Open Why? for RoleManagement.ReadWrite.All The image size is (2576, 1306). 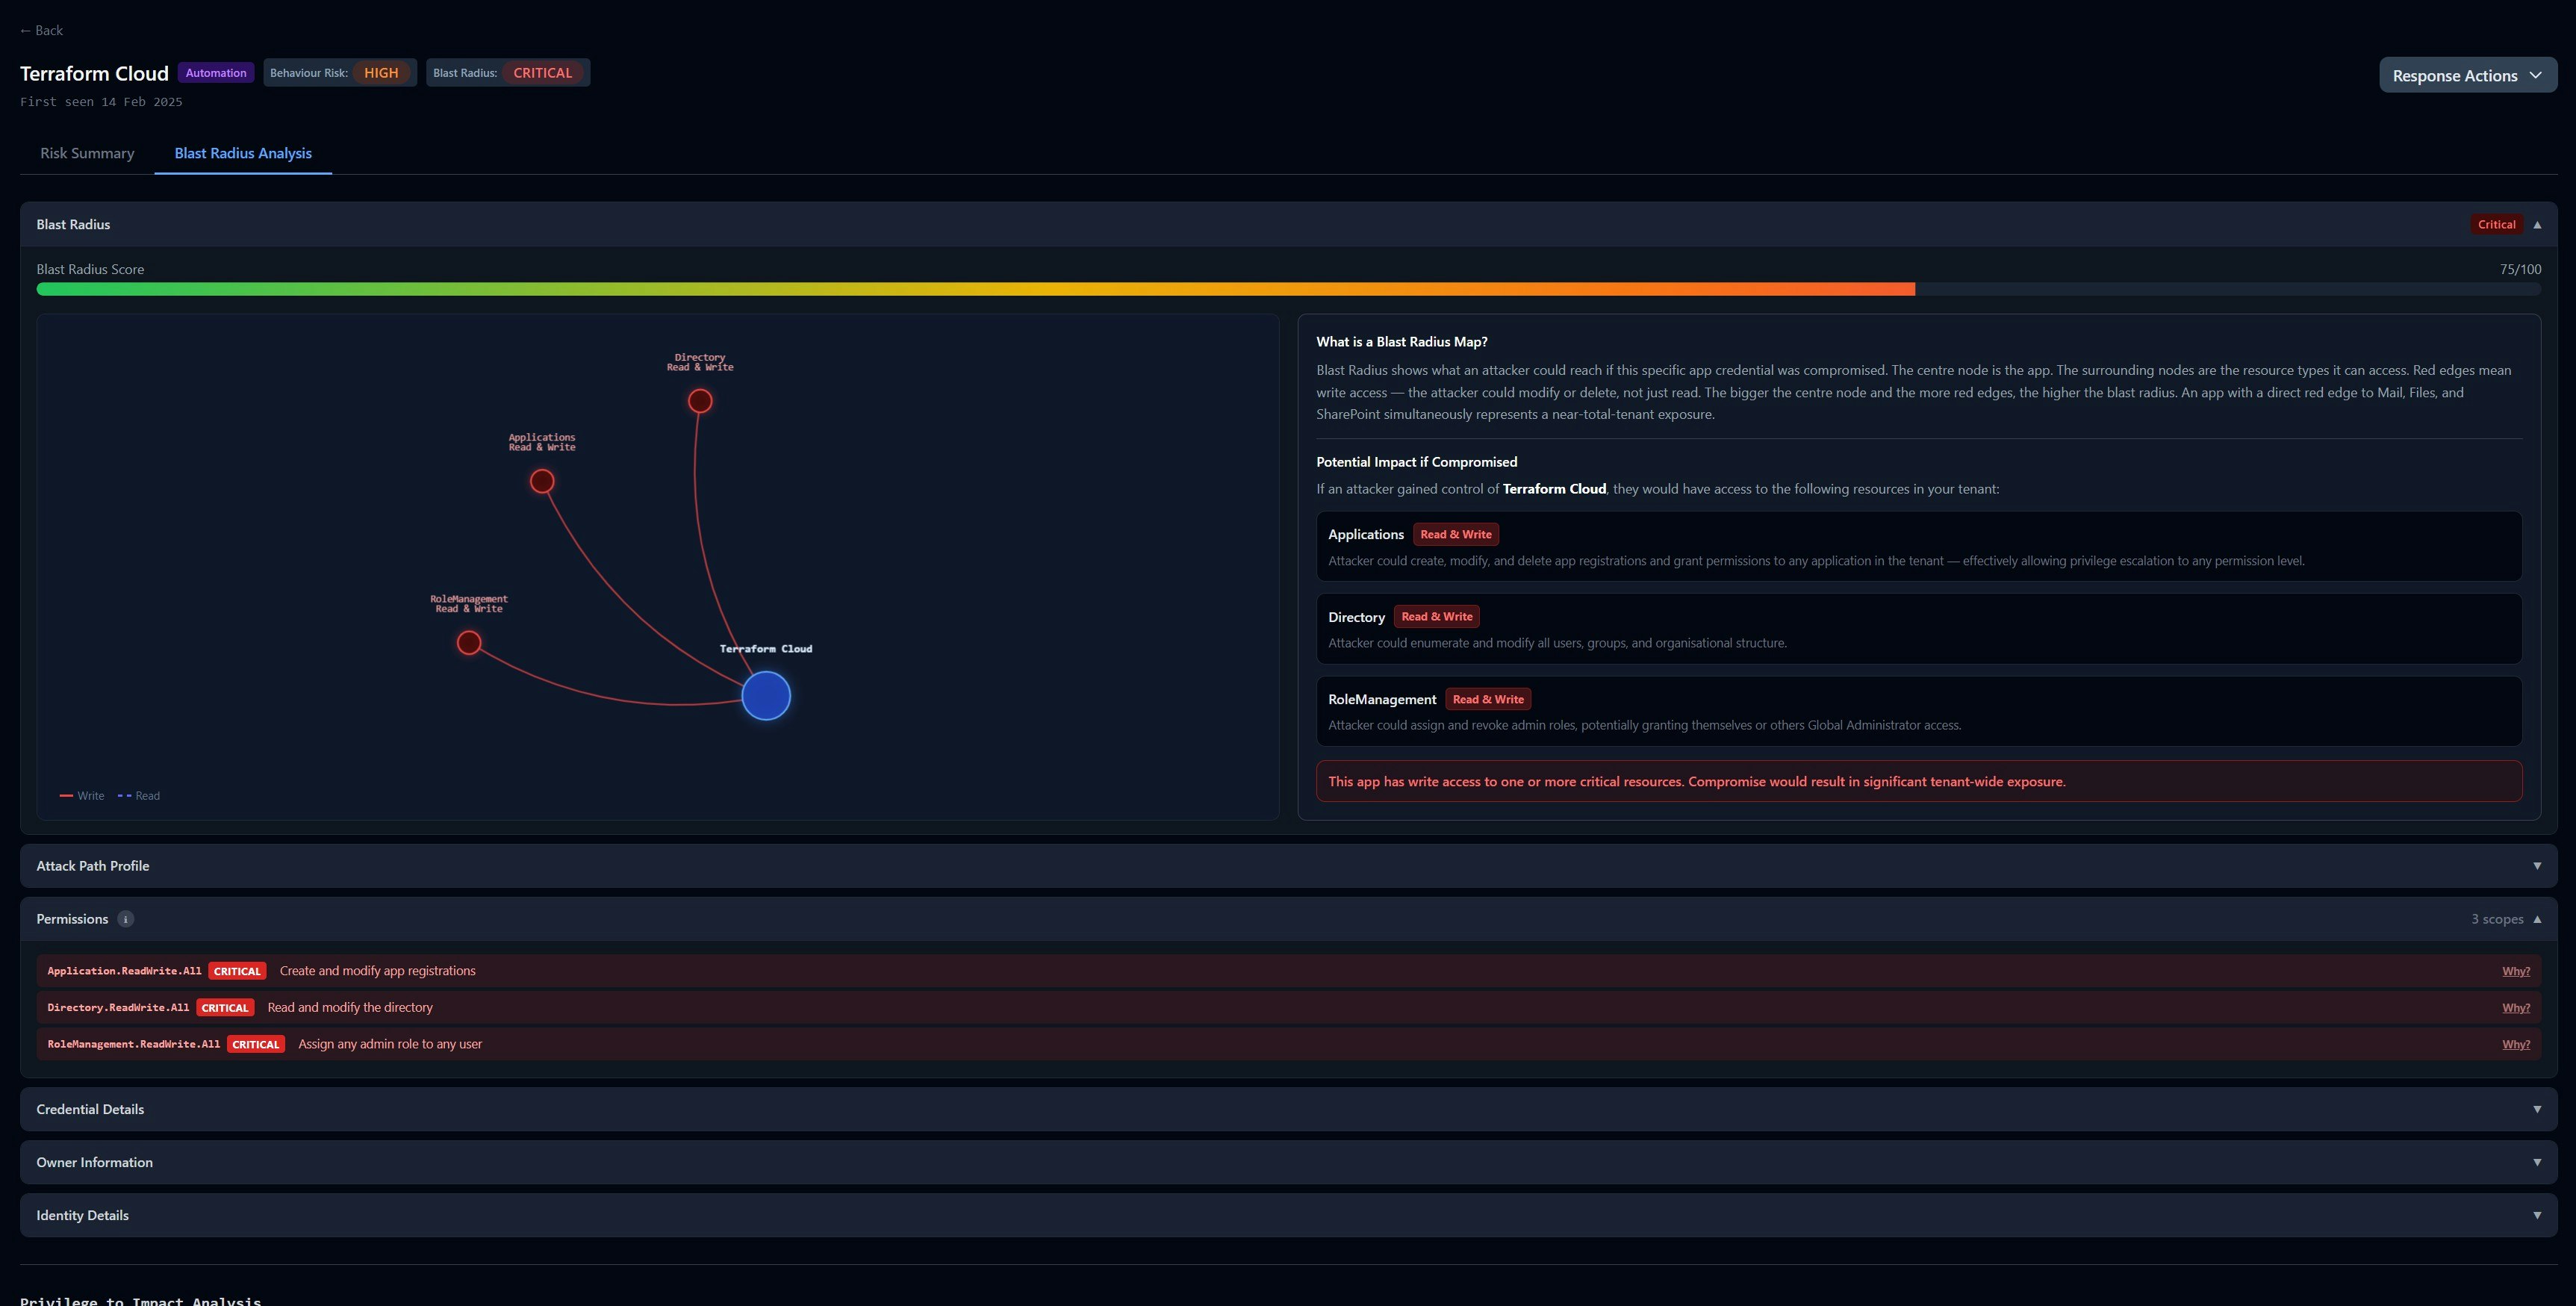coord(2515,1044)
